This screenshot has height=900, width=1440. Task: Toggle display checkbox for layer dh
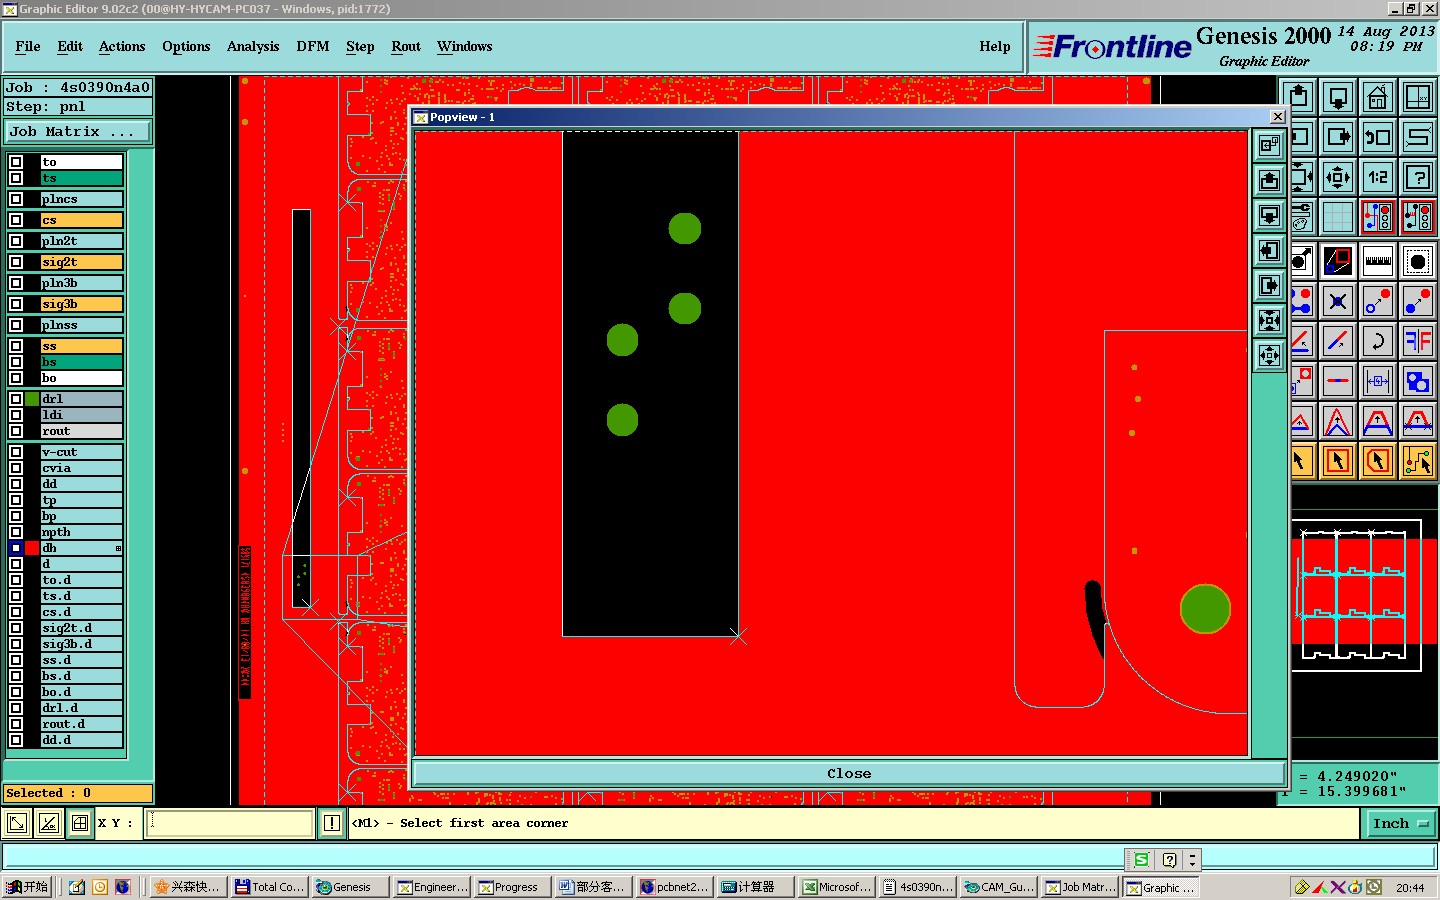pyautogui.click(x=16, y=548)
